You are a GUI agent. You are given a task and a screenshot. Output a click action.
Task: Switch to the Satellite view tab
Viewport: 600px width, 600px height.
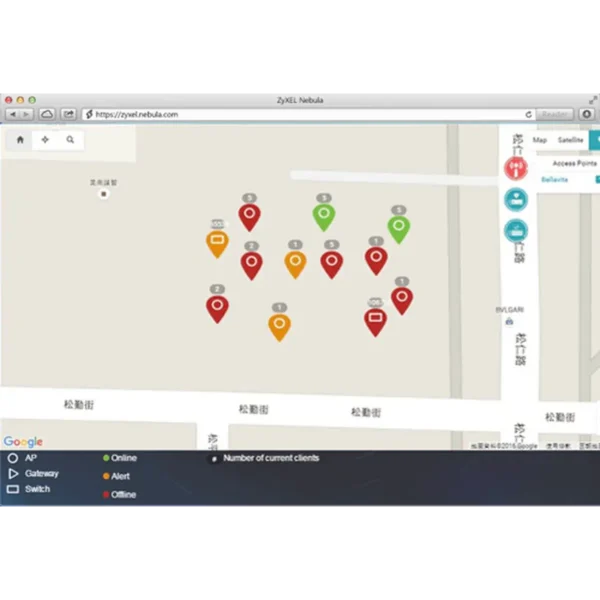point(570,140)
